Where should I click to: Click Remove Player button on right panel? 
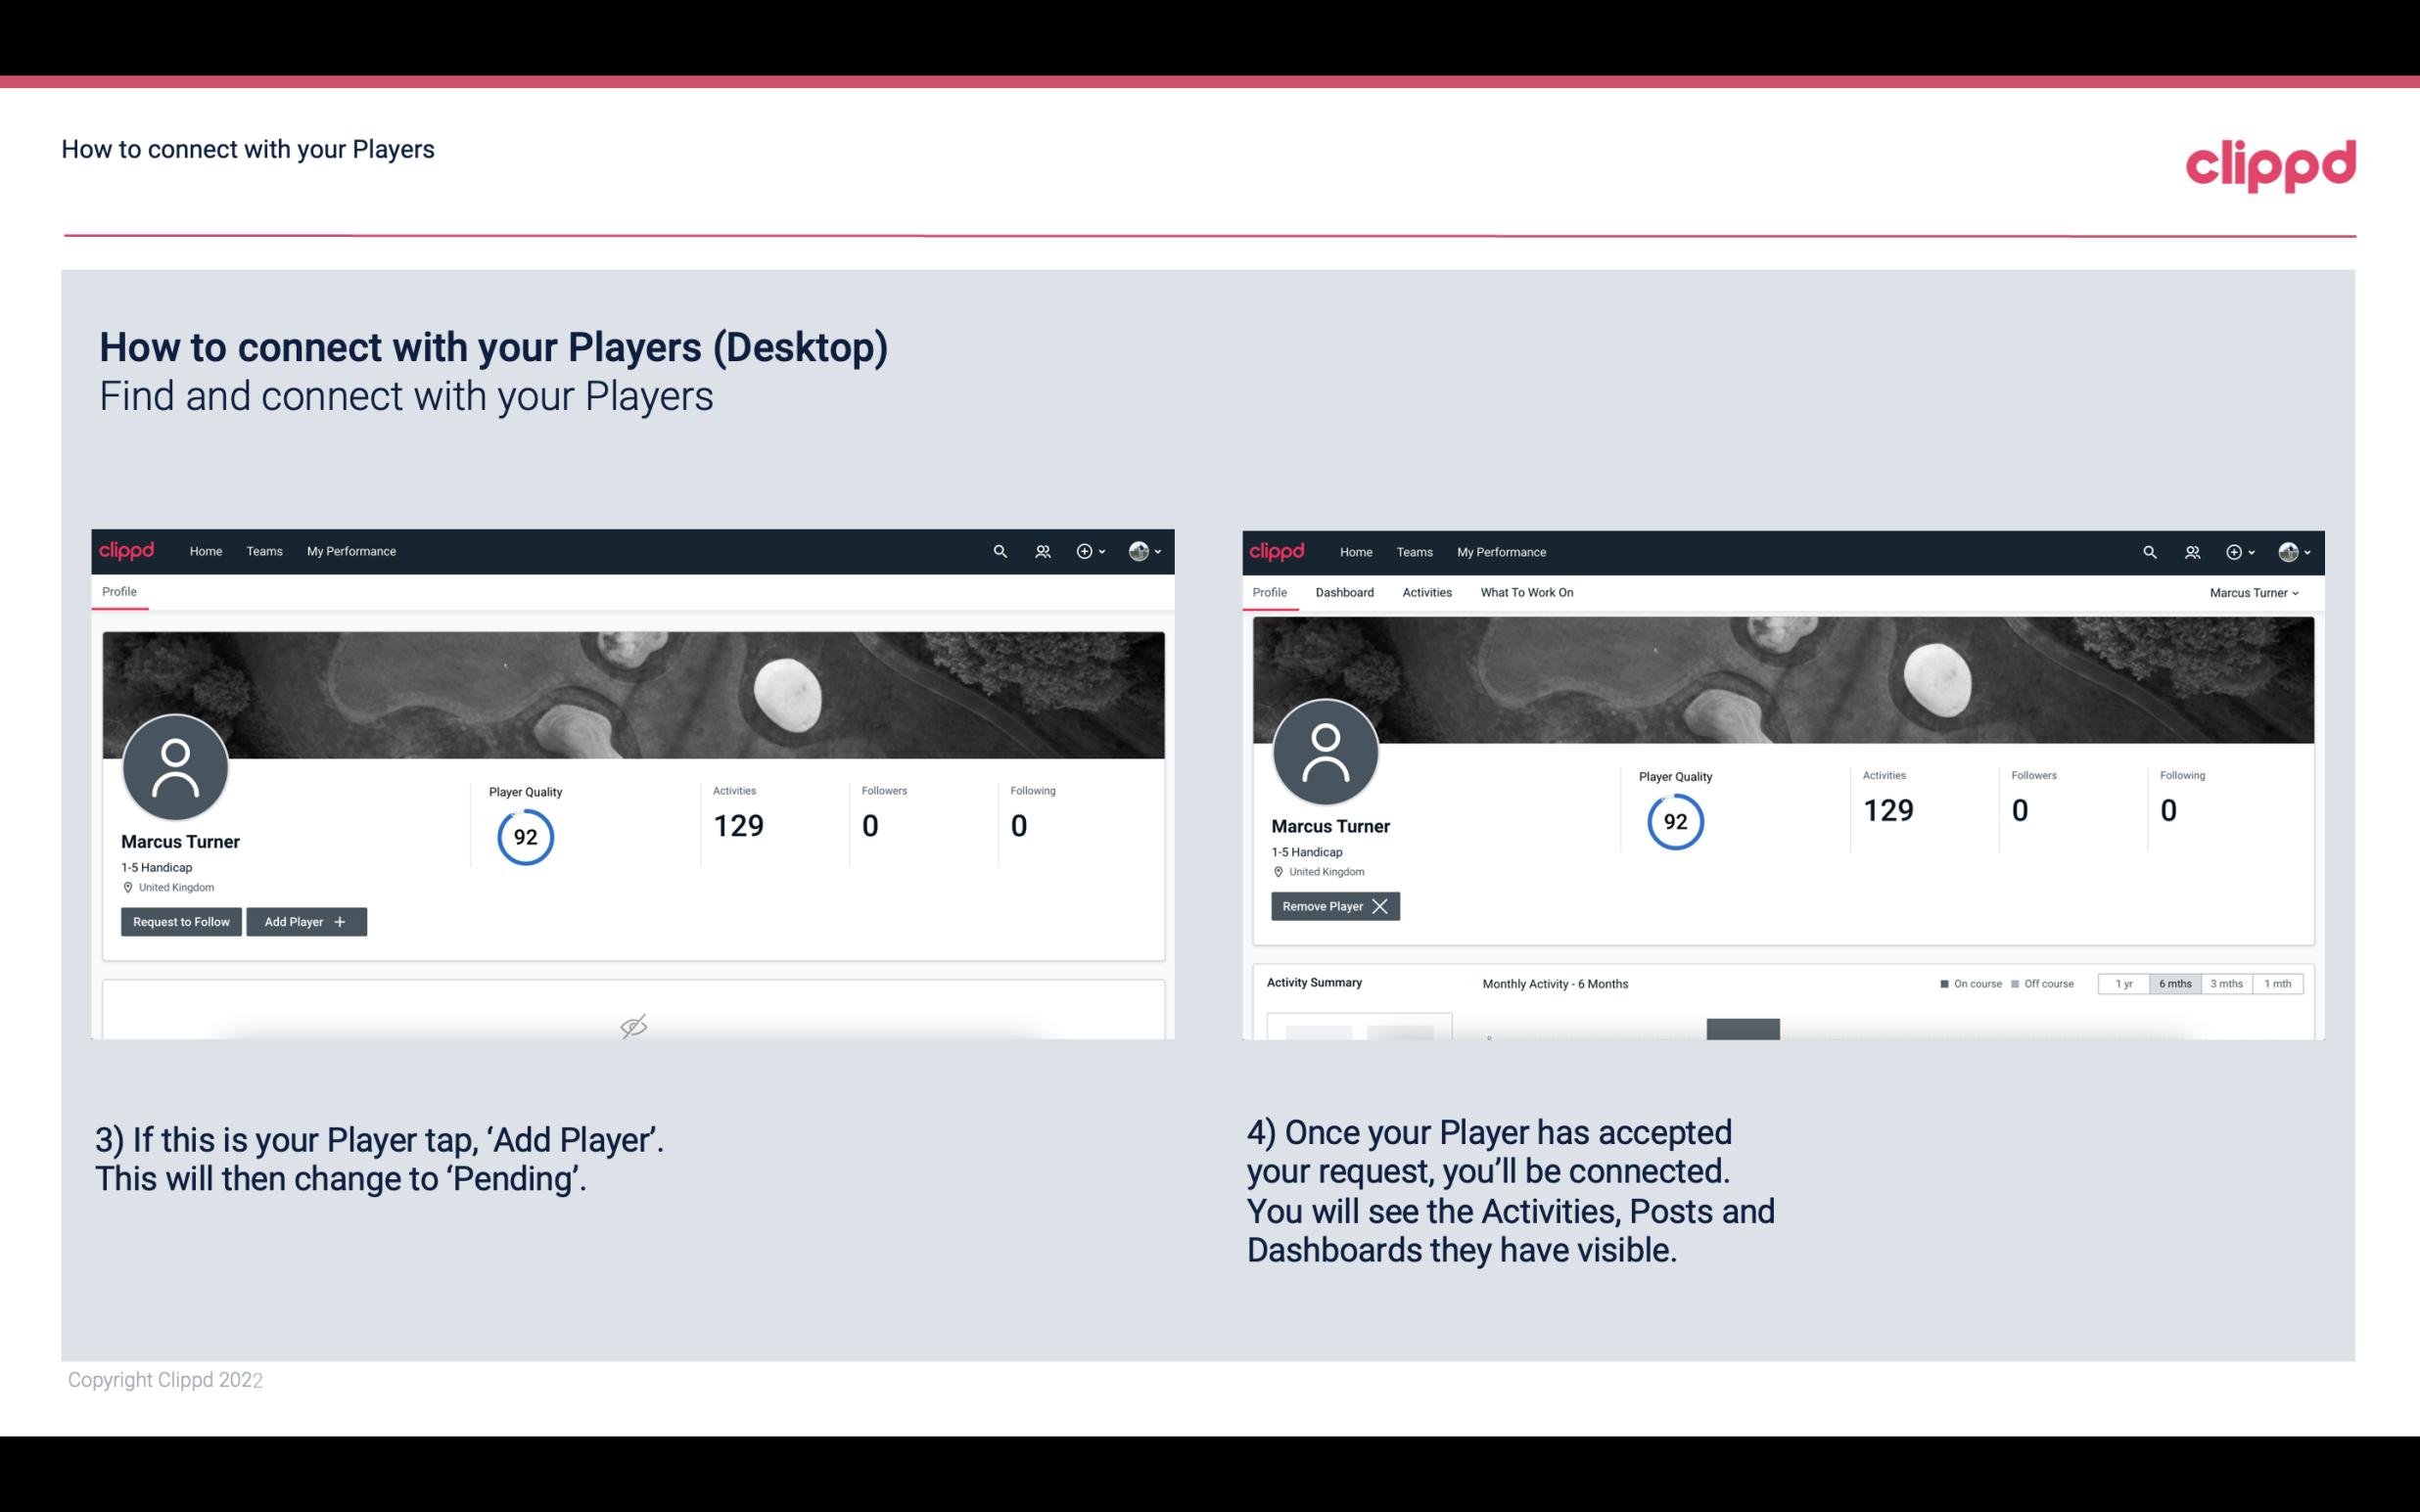pos(1332,906)
